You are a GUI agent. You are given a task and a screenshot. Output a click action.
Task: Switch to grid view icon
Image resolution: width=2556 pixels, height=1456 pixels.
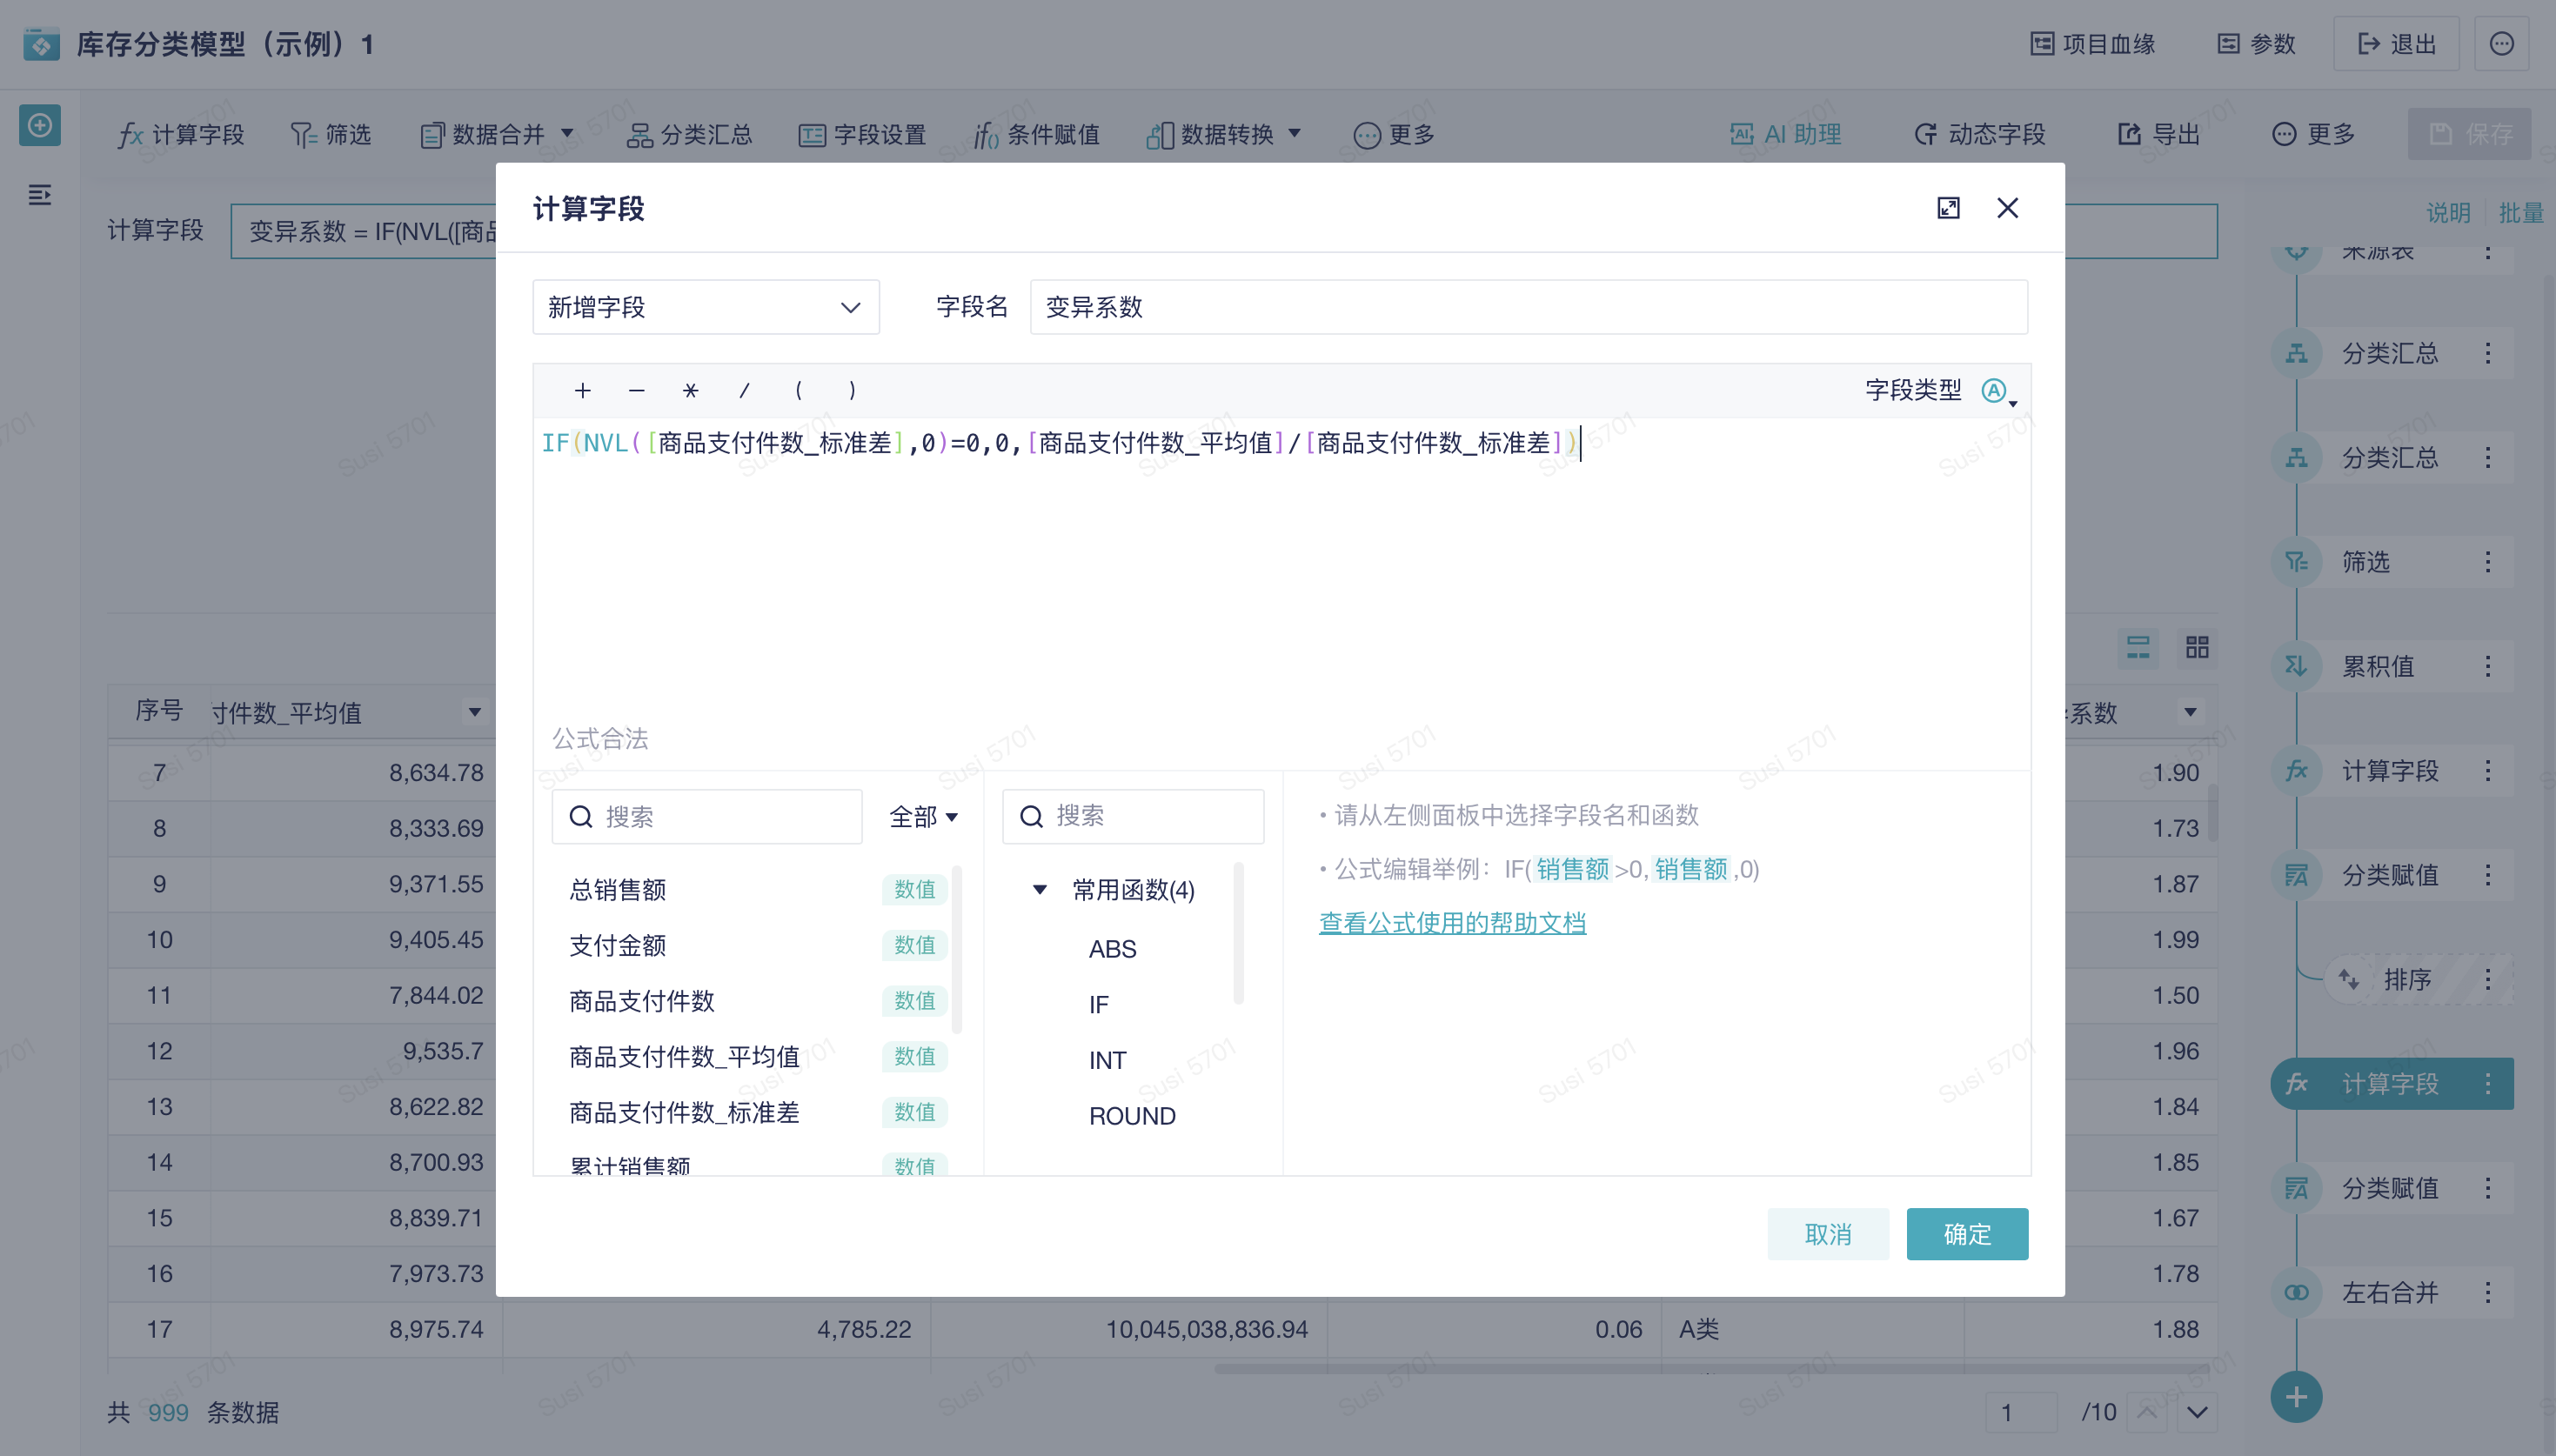pyautogui.click(x=2197, y=647)
